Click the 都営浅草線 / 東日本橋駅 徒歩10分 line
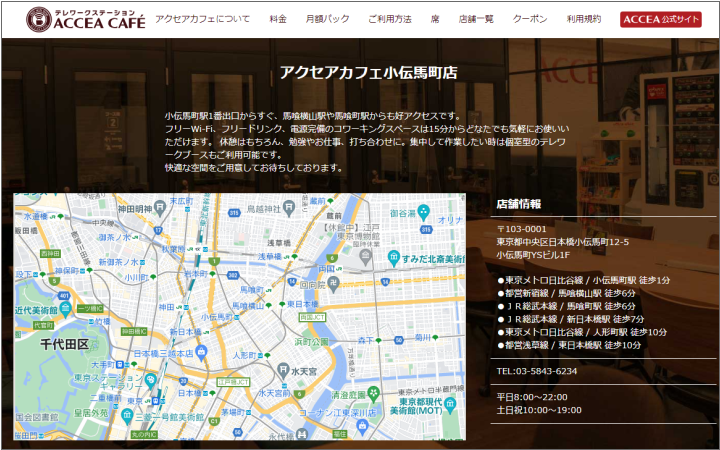This screenshot has width=720, height=450. coord(569,345)
